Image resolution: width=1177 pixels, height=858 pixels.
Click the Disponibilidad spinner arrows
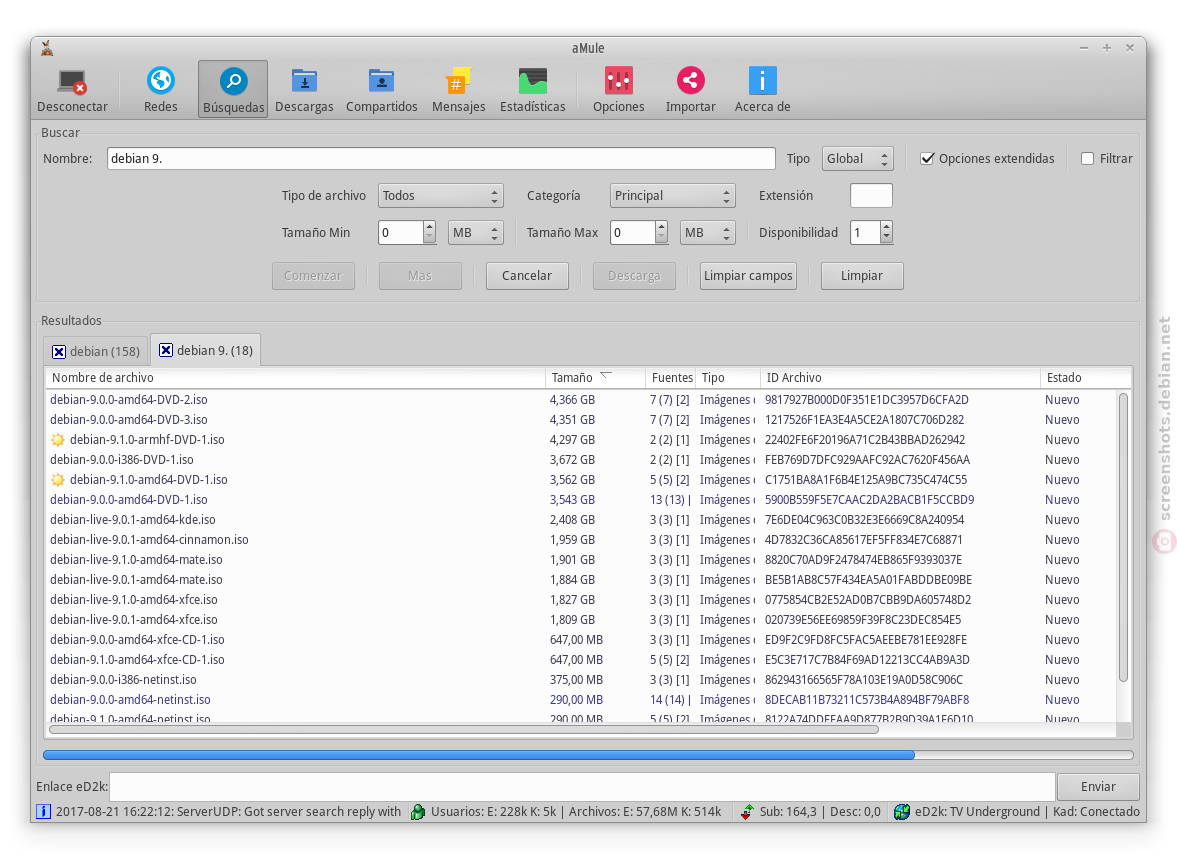pos(887,233)
